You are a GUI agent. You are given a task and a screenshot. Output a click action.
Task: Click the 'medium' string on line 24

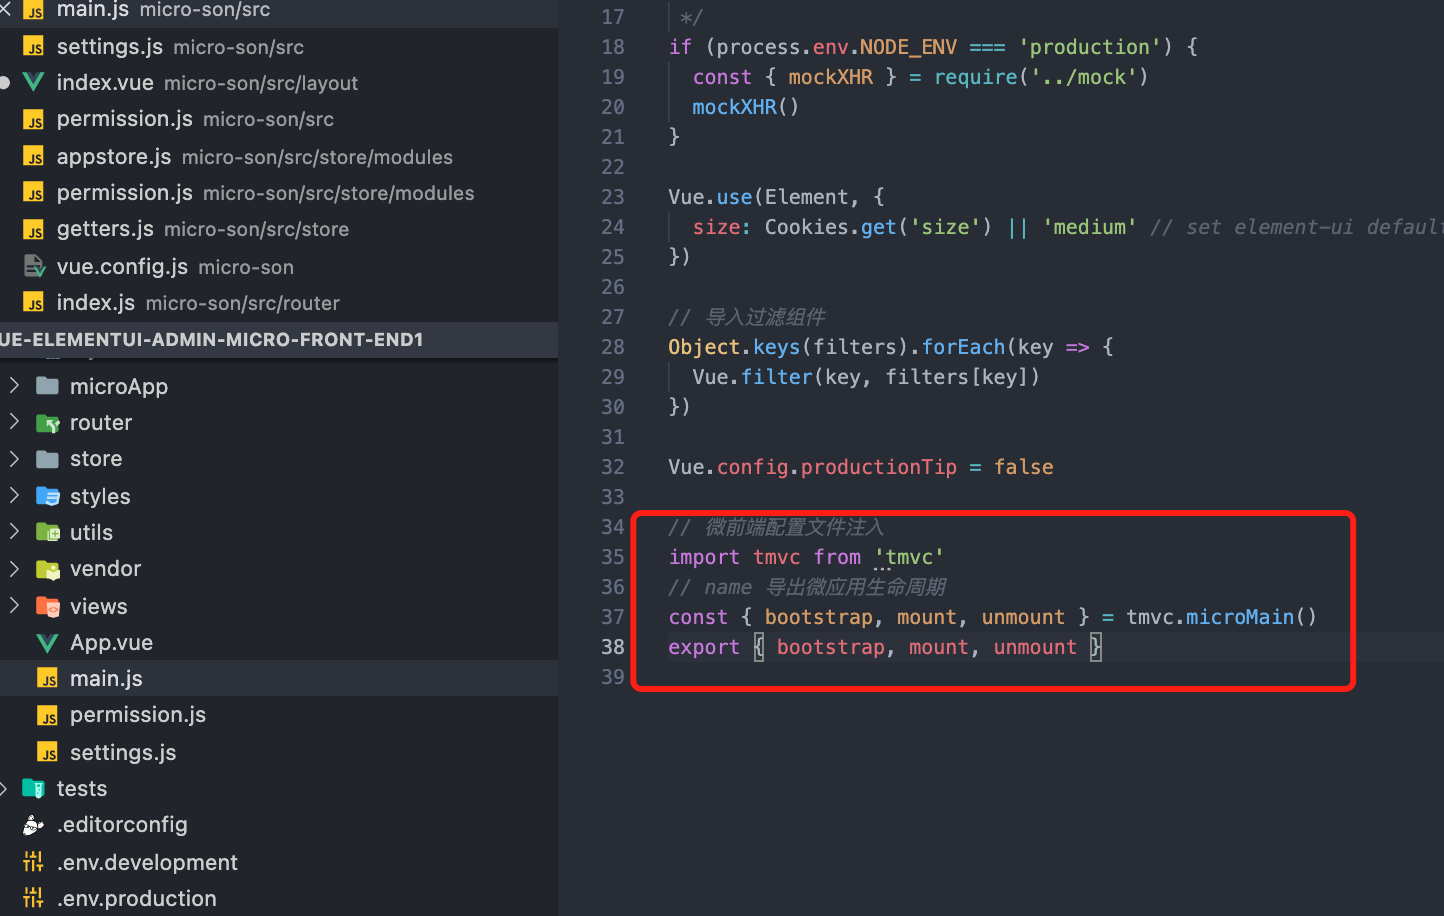(x=1089, y=227)
